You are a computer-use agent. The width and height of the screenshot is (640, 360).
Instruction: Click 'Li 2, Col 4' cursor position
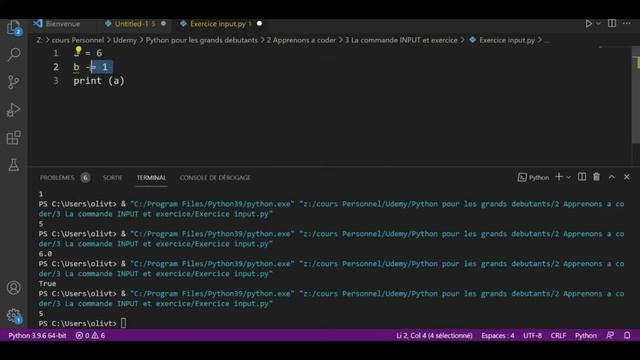click(434, 336)
